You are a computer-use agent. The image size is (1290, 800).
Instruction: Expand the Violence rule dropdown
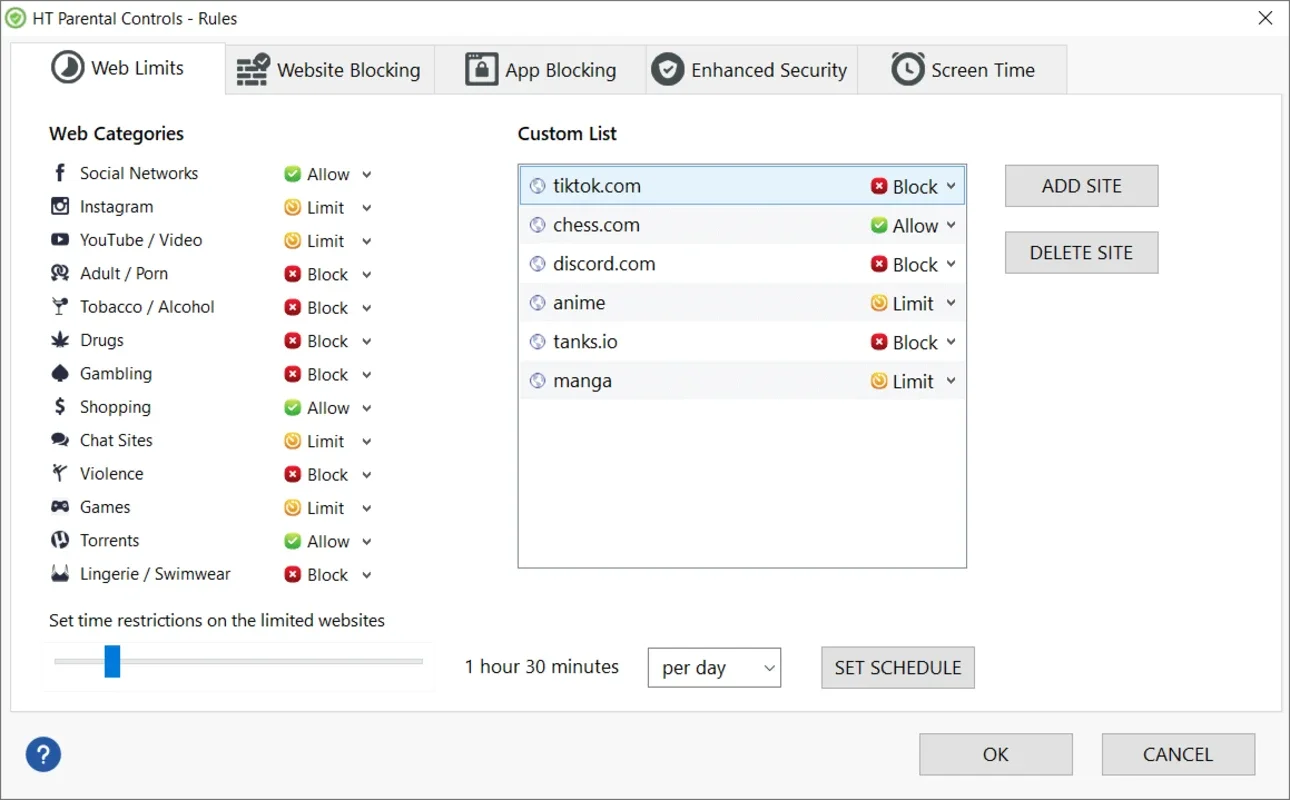pyautogui.click(x=367, y=475)
